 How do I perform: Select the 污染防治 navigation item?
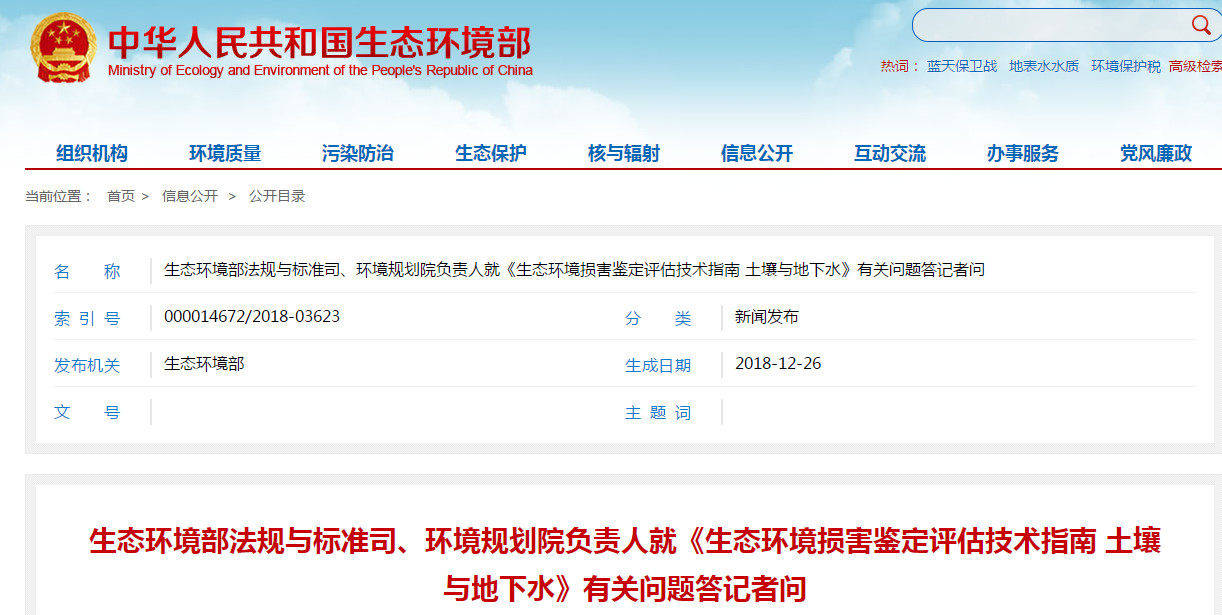click(x=358, y=153)
